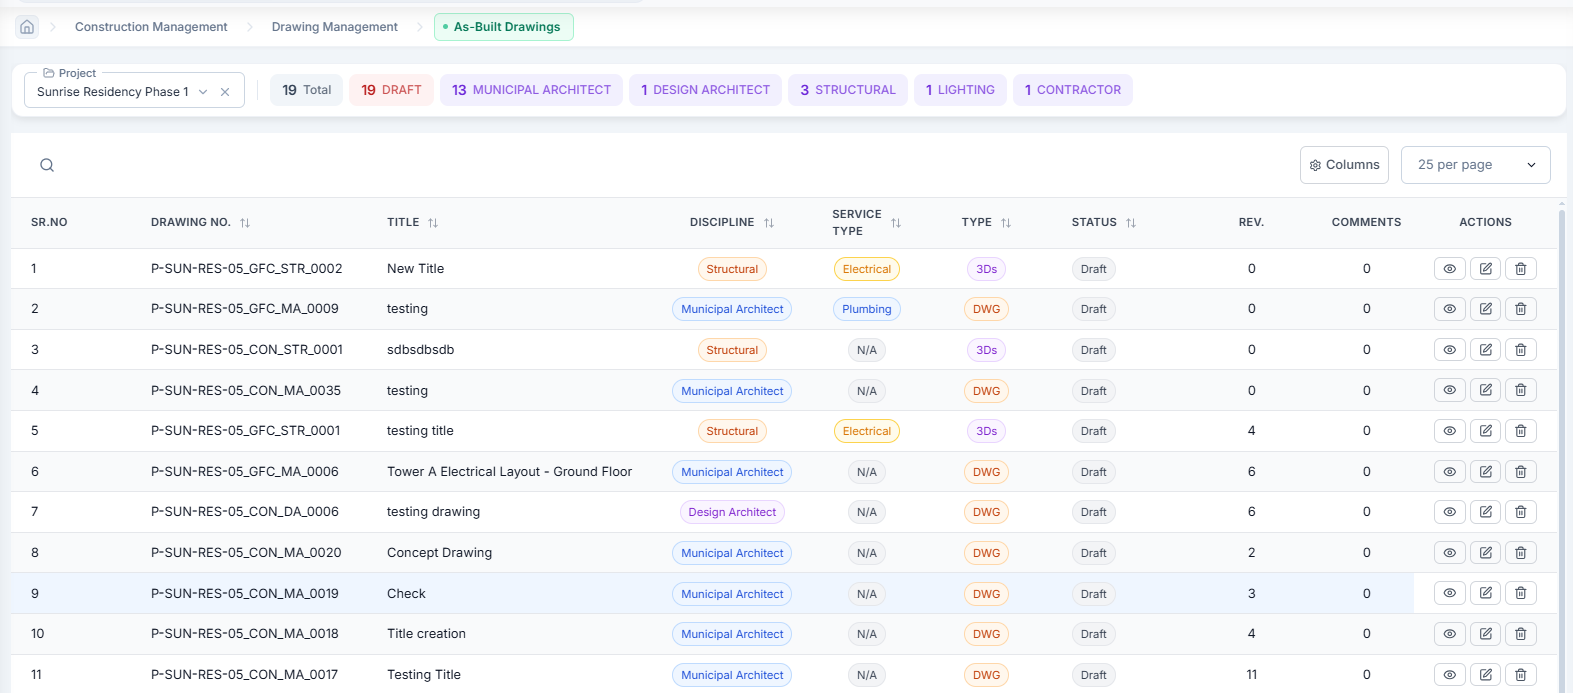Screen dimensions: 1573x693
Task: Delete the Check drawing row
Action: point(1521,594)
